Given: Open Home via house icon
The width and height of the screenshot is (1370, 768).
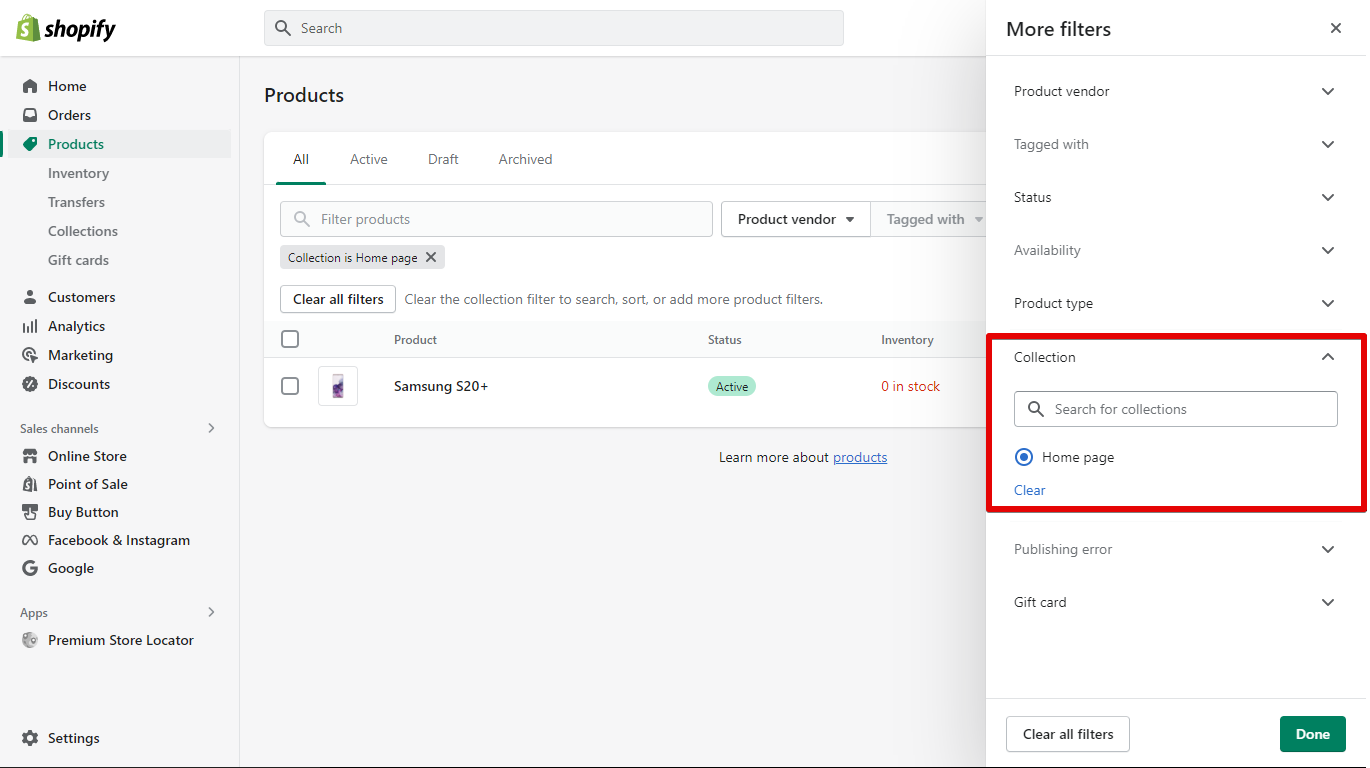Looking at the screenshot, I should pos(30,86).
